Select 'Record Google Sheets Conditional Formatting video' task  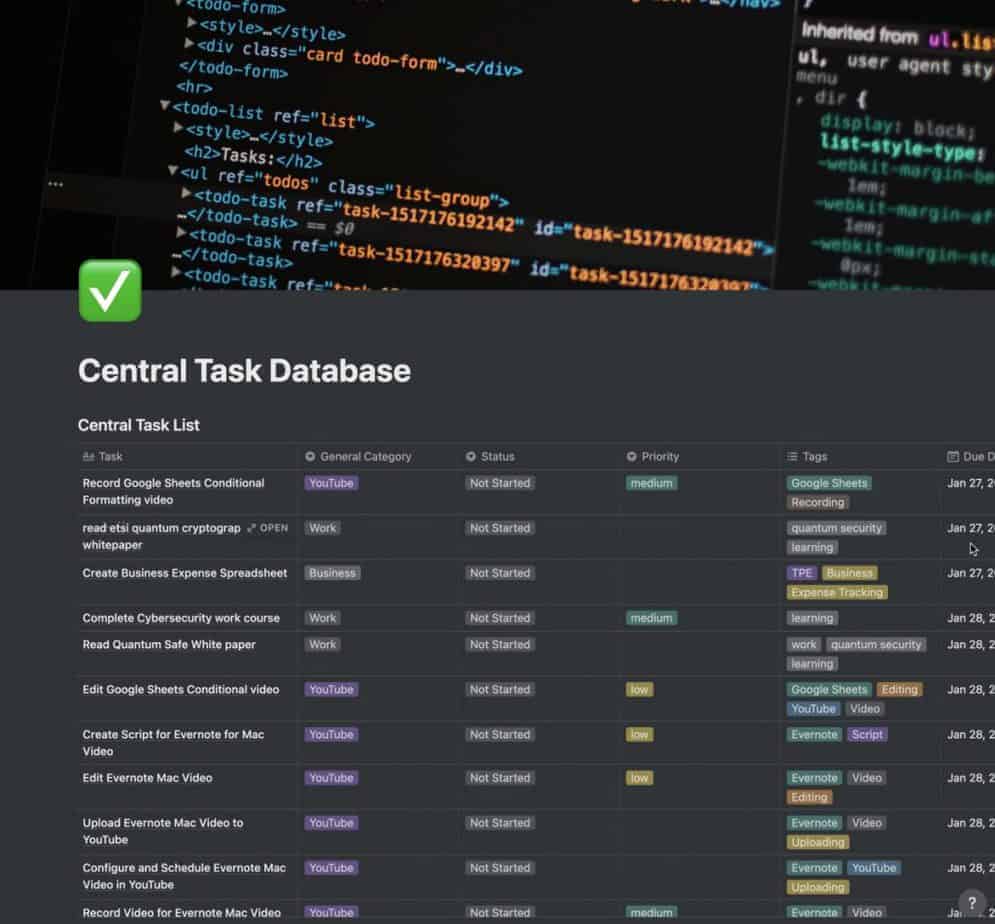click(x=173, y=491)
